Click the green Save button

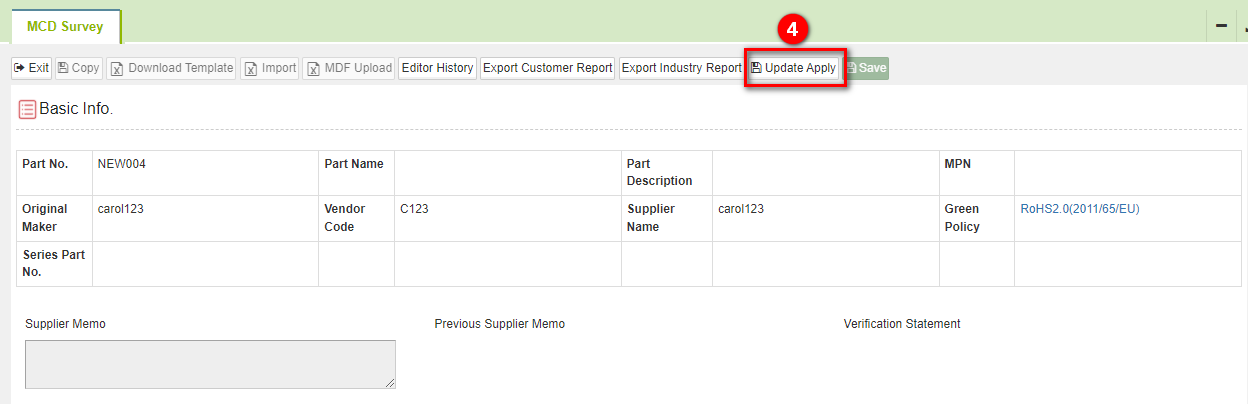(866, 68)
